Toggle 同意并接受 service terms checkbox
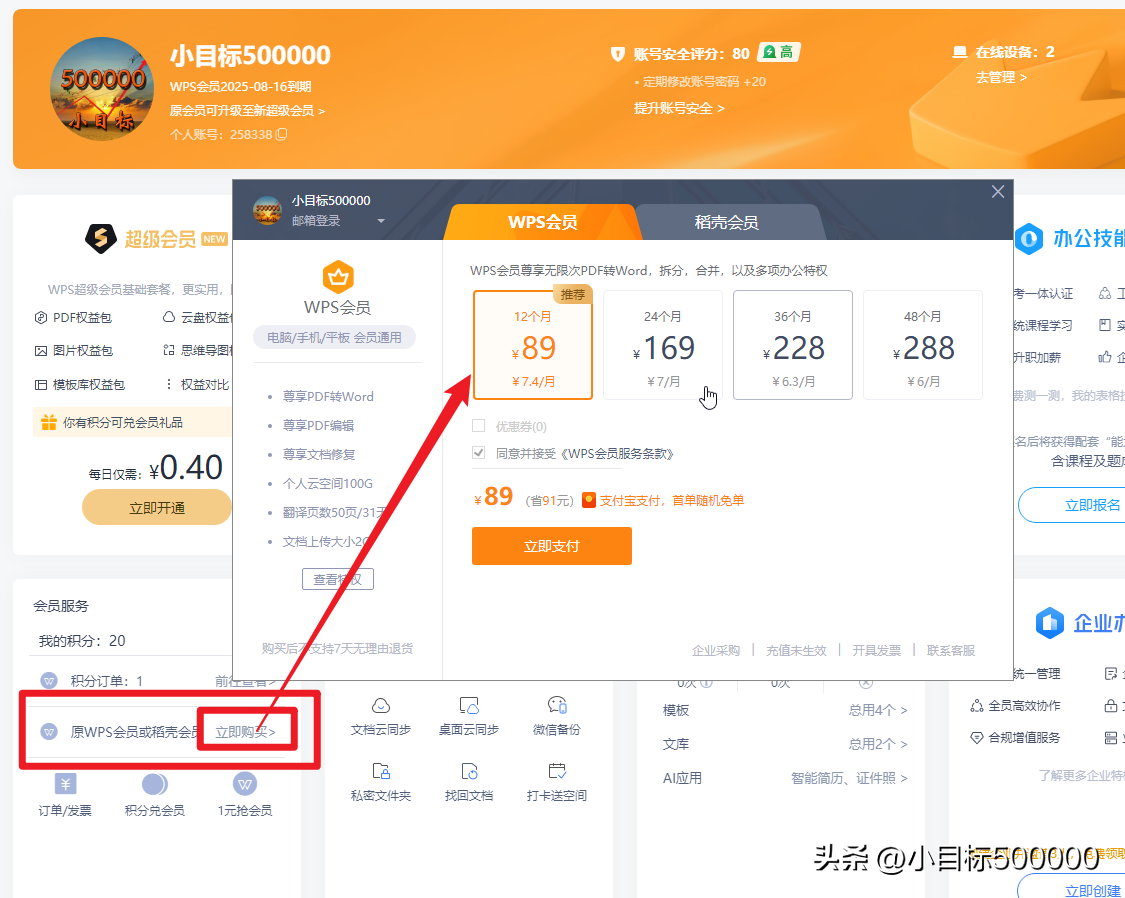The image size is (1125, 898). 479,453
